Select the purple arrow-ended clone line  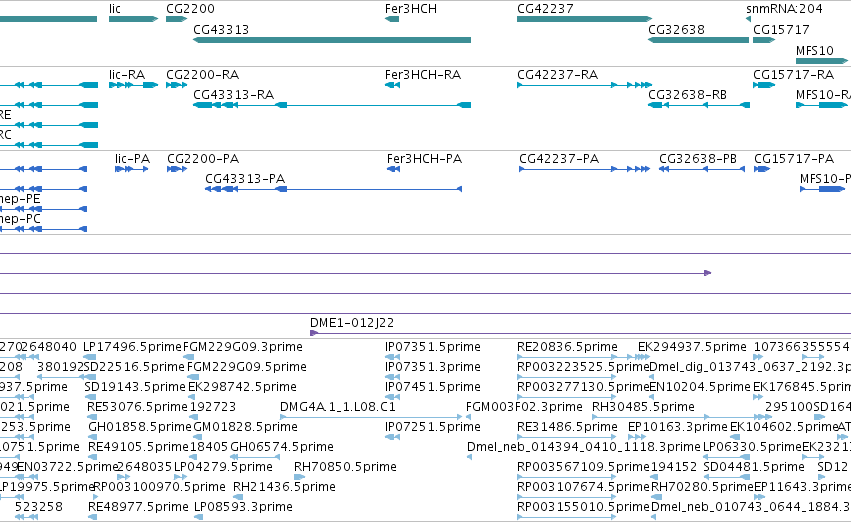355,273
